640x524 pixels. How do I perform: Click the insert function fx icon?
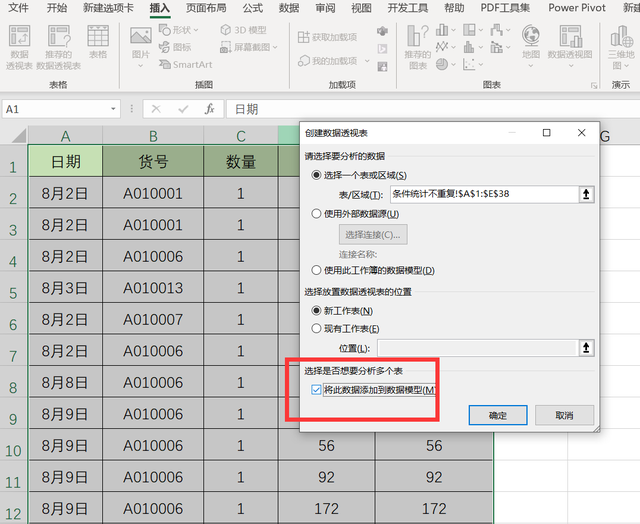(x=209, y=109)
